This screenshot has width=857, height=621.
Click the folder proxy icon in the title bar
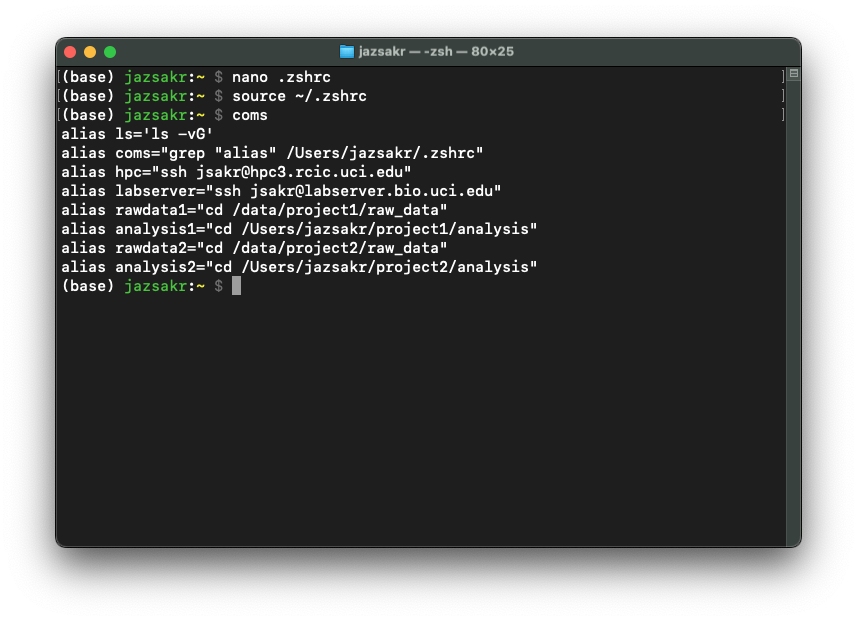[x=346, y=51]
